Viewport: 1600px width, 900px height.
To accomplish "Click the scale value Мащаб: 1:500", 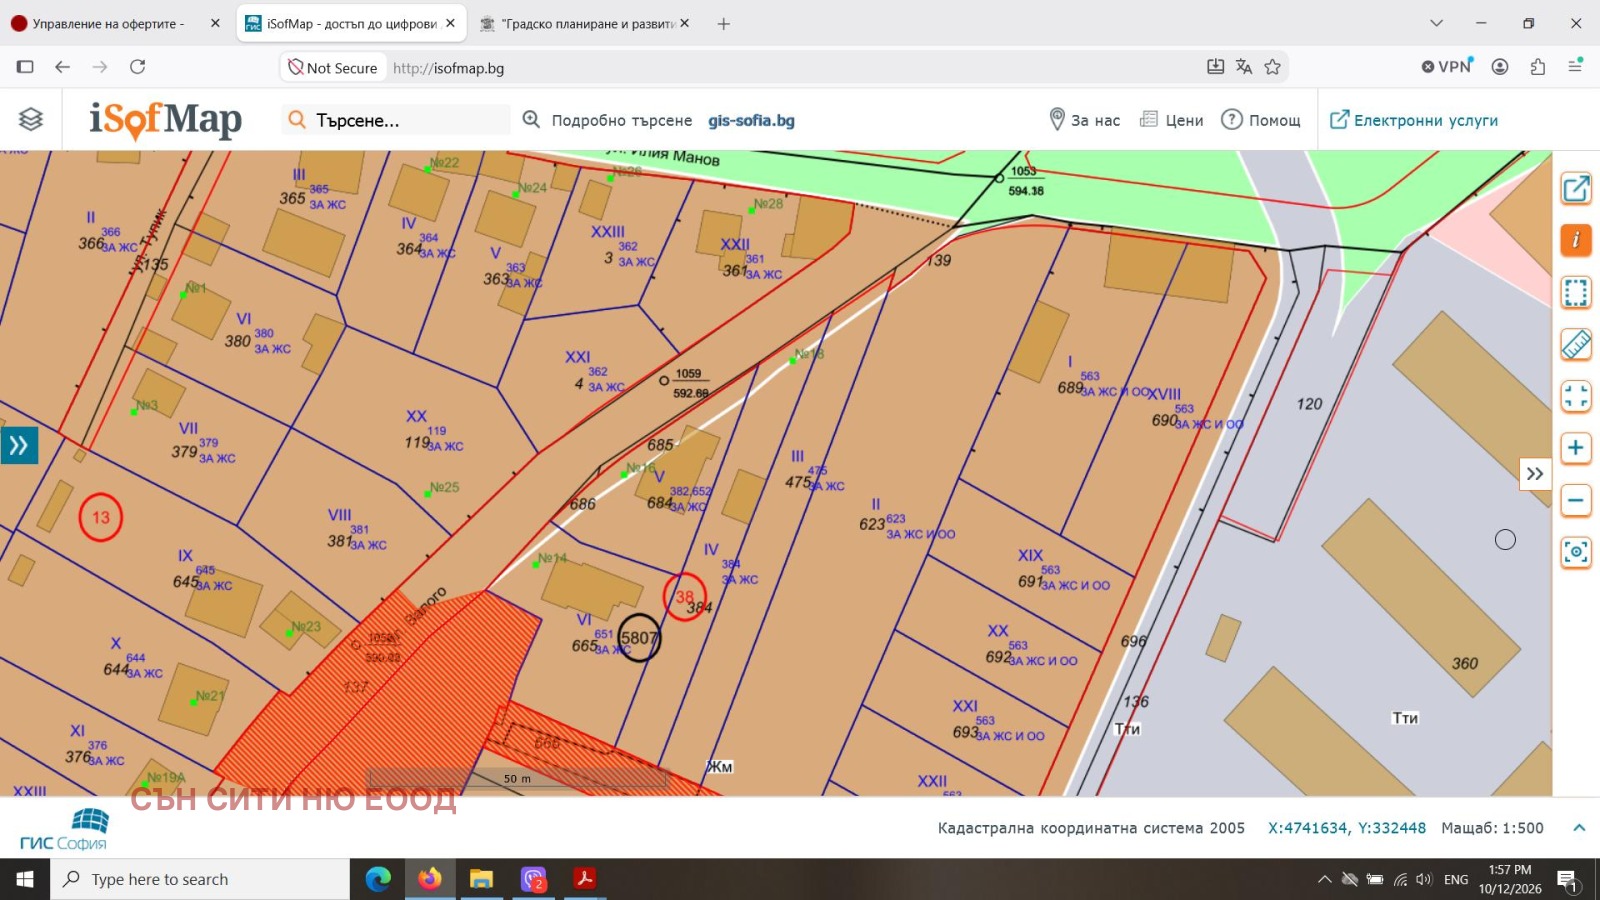I will coord(1492,828).
